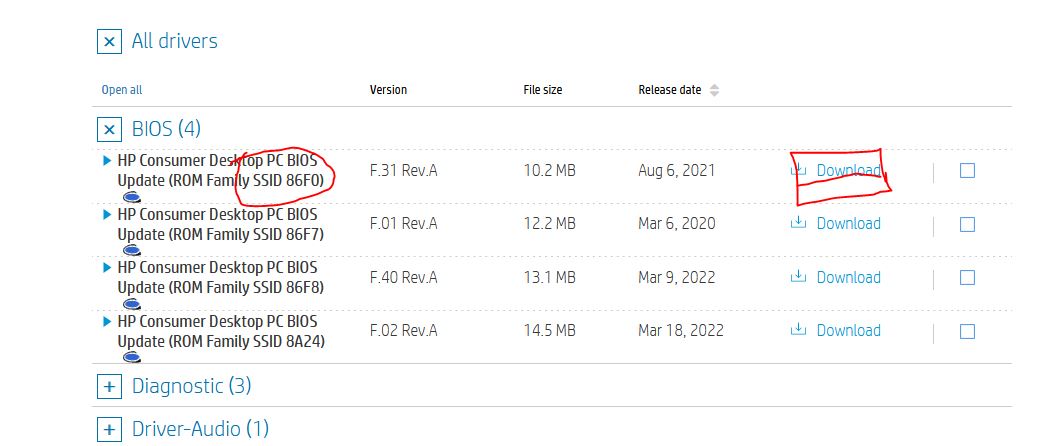Image resolution: width=1046 pixels, height=446 pixels.
Task: Click download icon for F.02 Rev.A BIOS
Action: pos(798,330)
